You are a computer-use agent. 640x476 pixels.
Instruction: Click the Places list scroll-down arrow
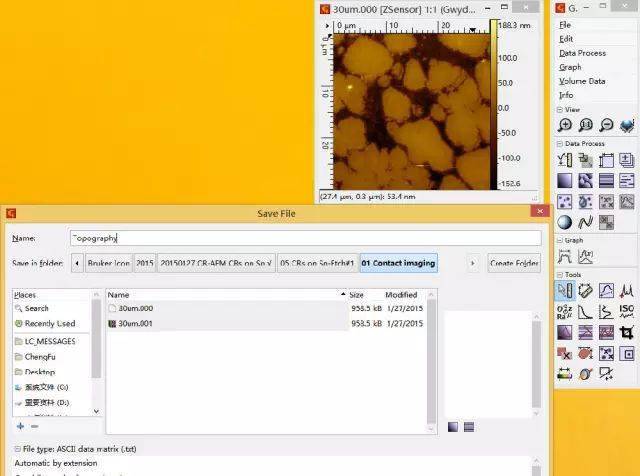click(96, 411)
